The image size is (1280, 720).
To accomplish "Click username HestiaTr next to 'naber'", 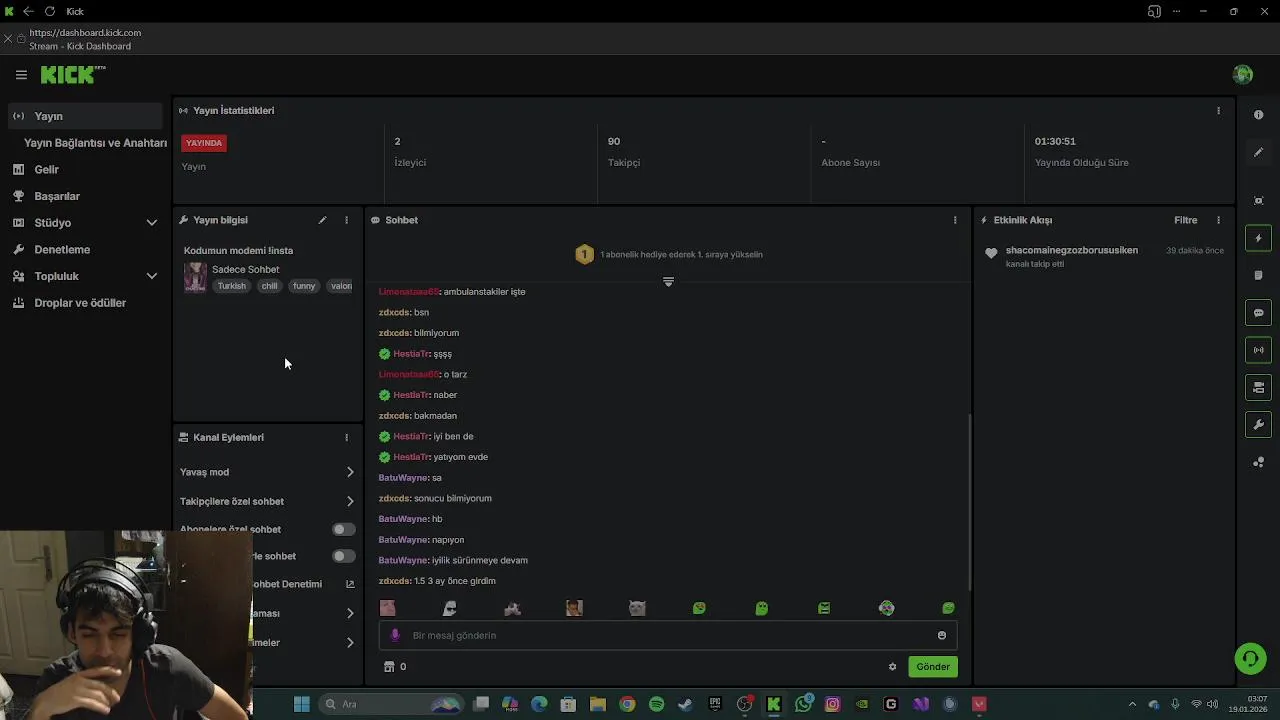I will point(411,395).
